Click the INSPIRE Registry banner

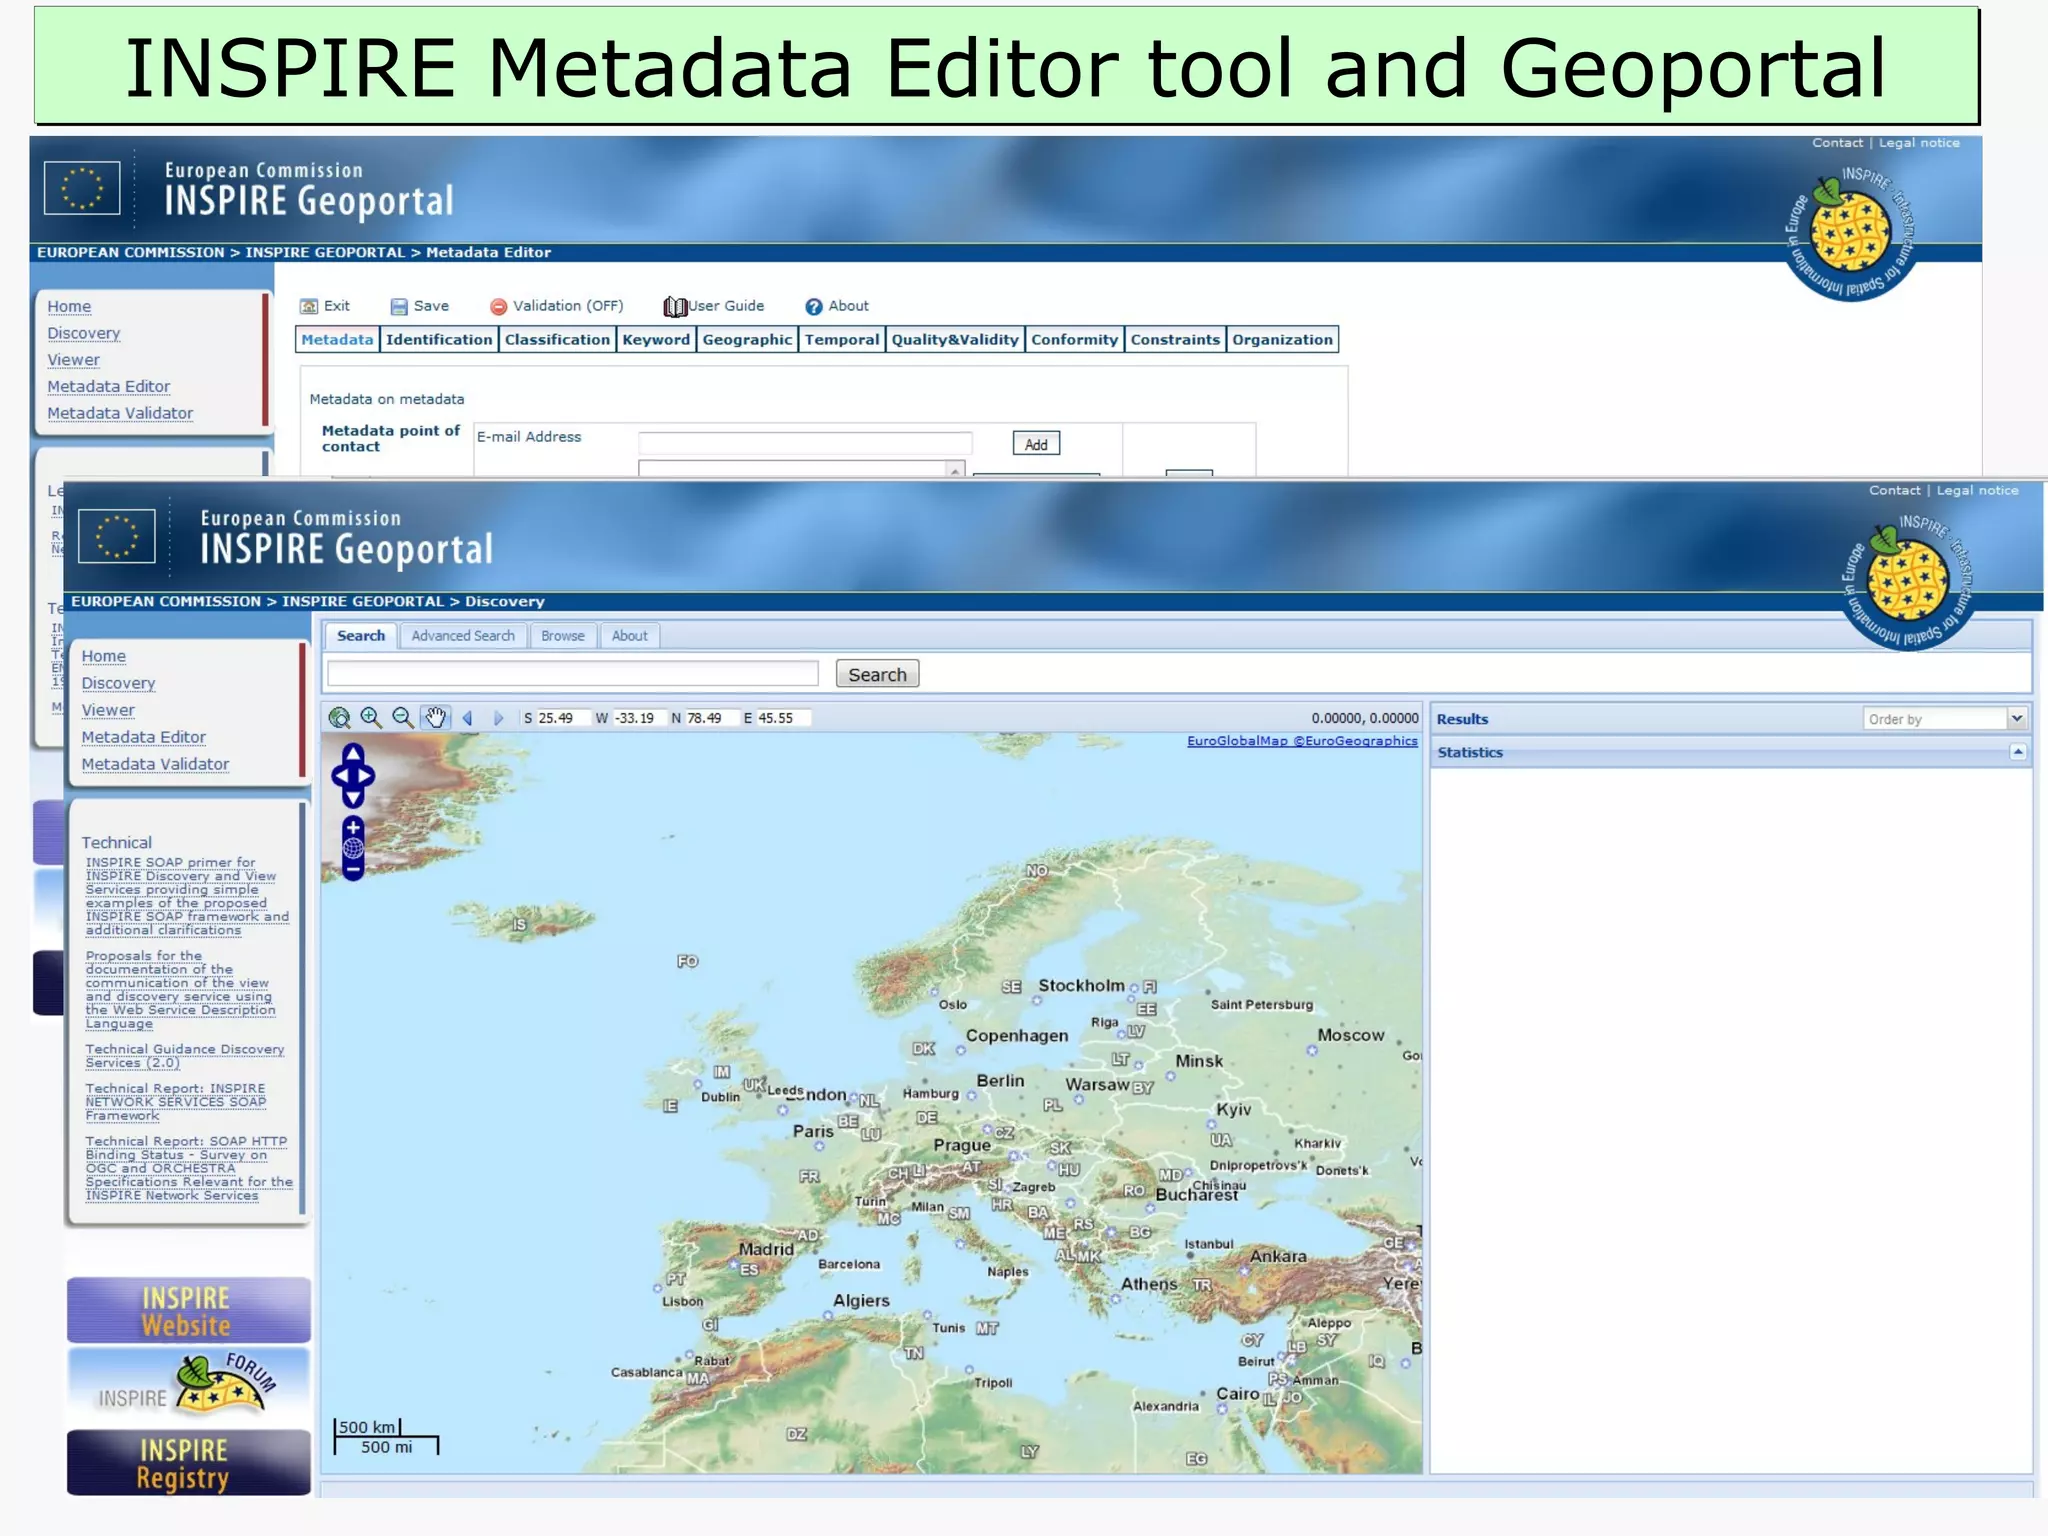tap(189, 1463)
